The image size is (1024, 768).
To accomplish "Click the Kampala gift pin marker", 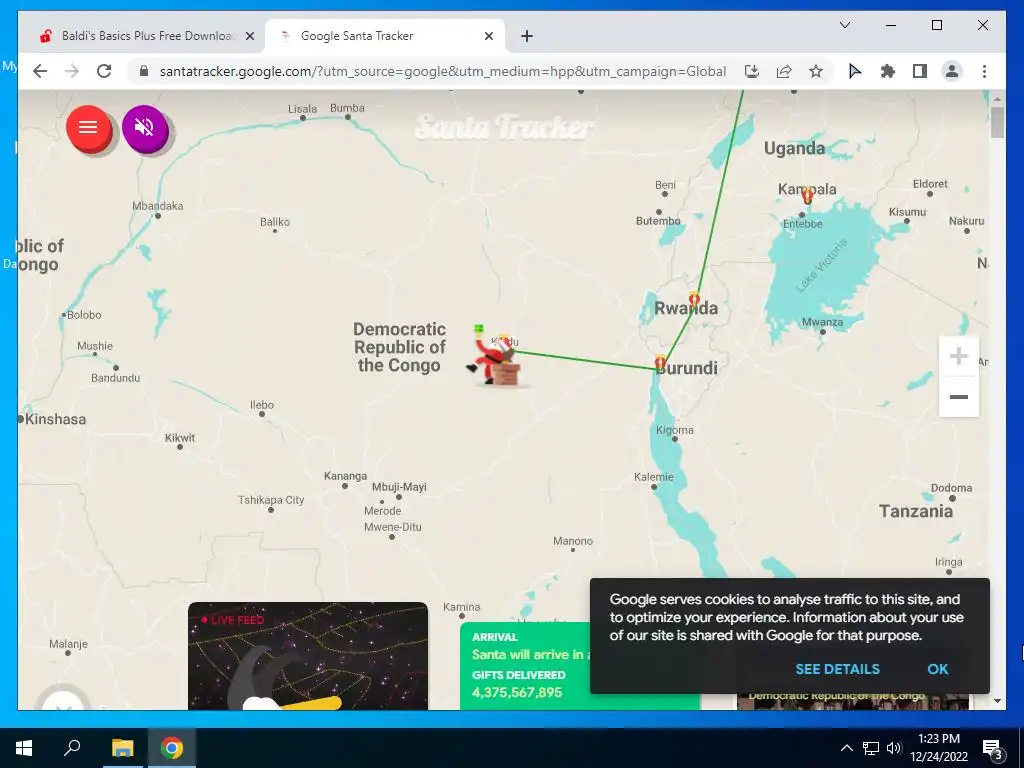I will (807, 196).
